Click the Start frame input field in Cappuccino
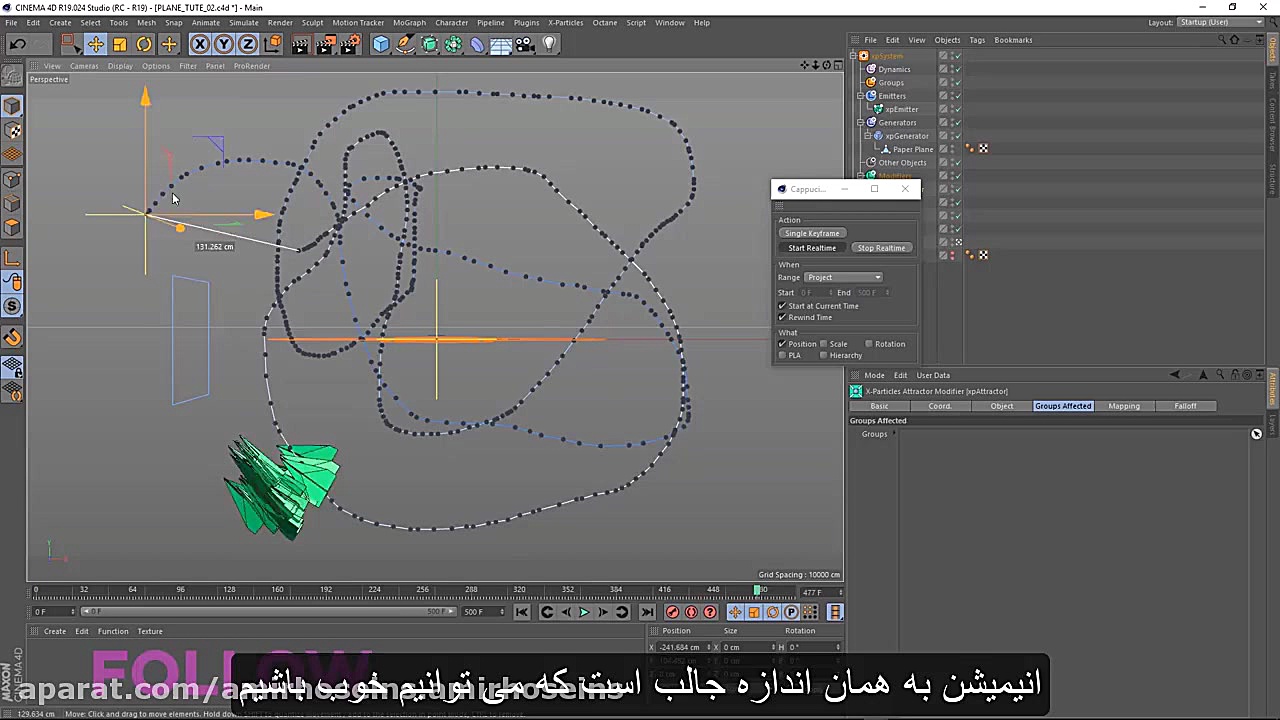1280x720 pixels. (x=812, y=292)
